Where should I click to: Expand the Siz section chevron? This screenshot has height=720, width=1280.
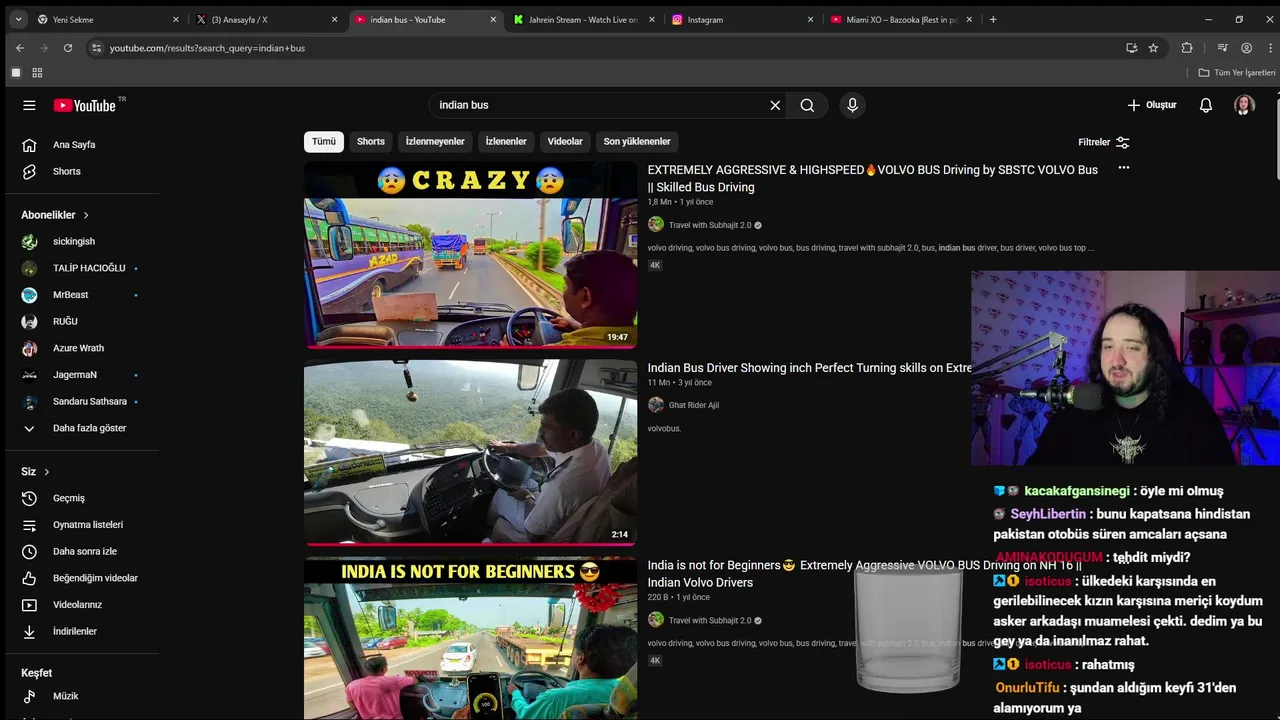pos(46,472)
